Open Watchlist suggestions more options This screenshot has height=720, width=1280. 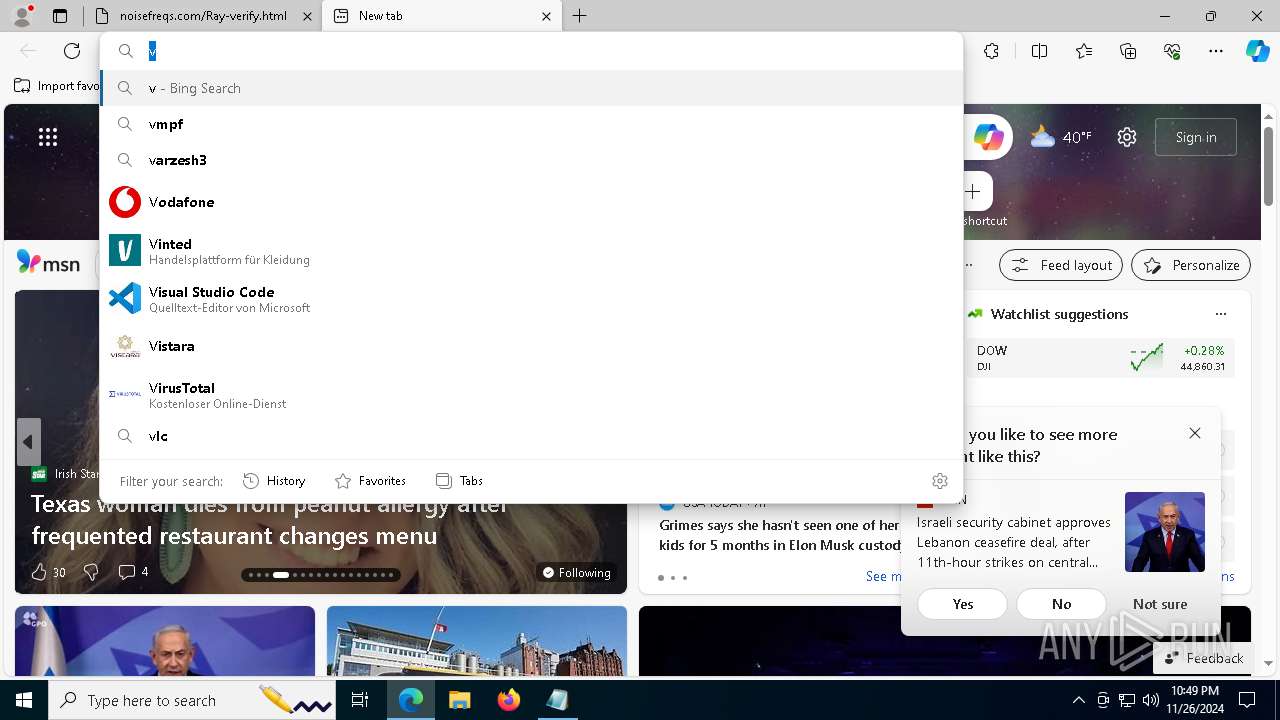pos(1220,314)
